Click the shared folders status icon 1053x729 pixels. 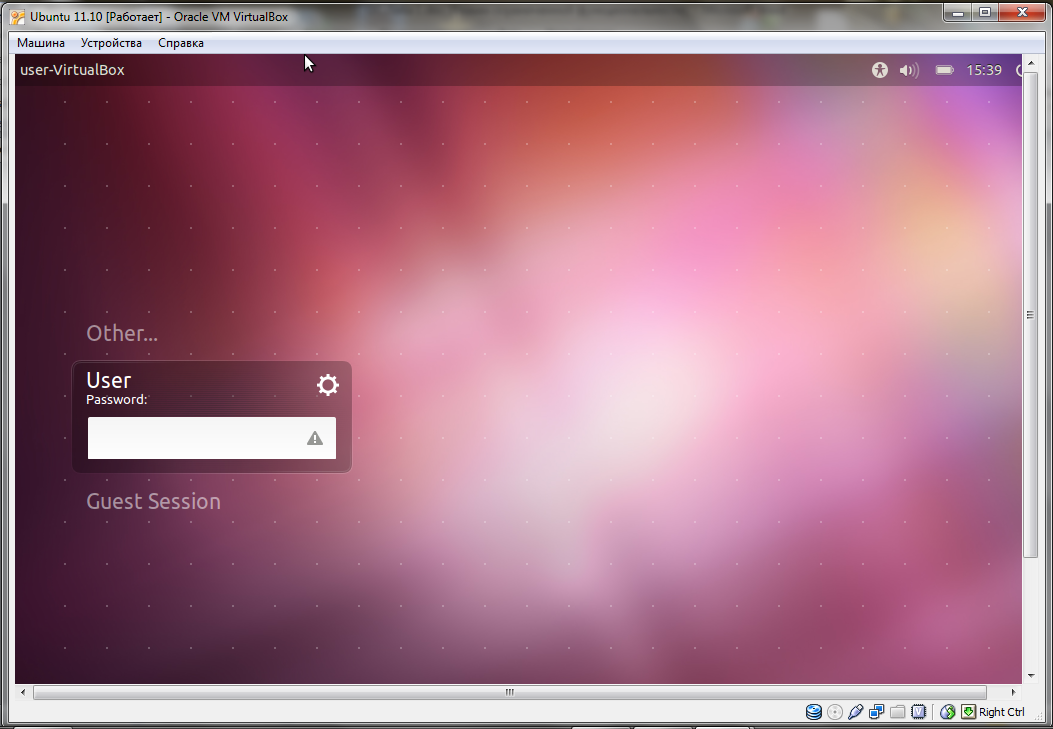point(897,712)
